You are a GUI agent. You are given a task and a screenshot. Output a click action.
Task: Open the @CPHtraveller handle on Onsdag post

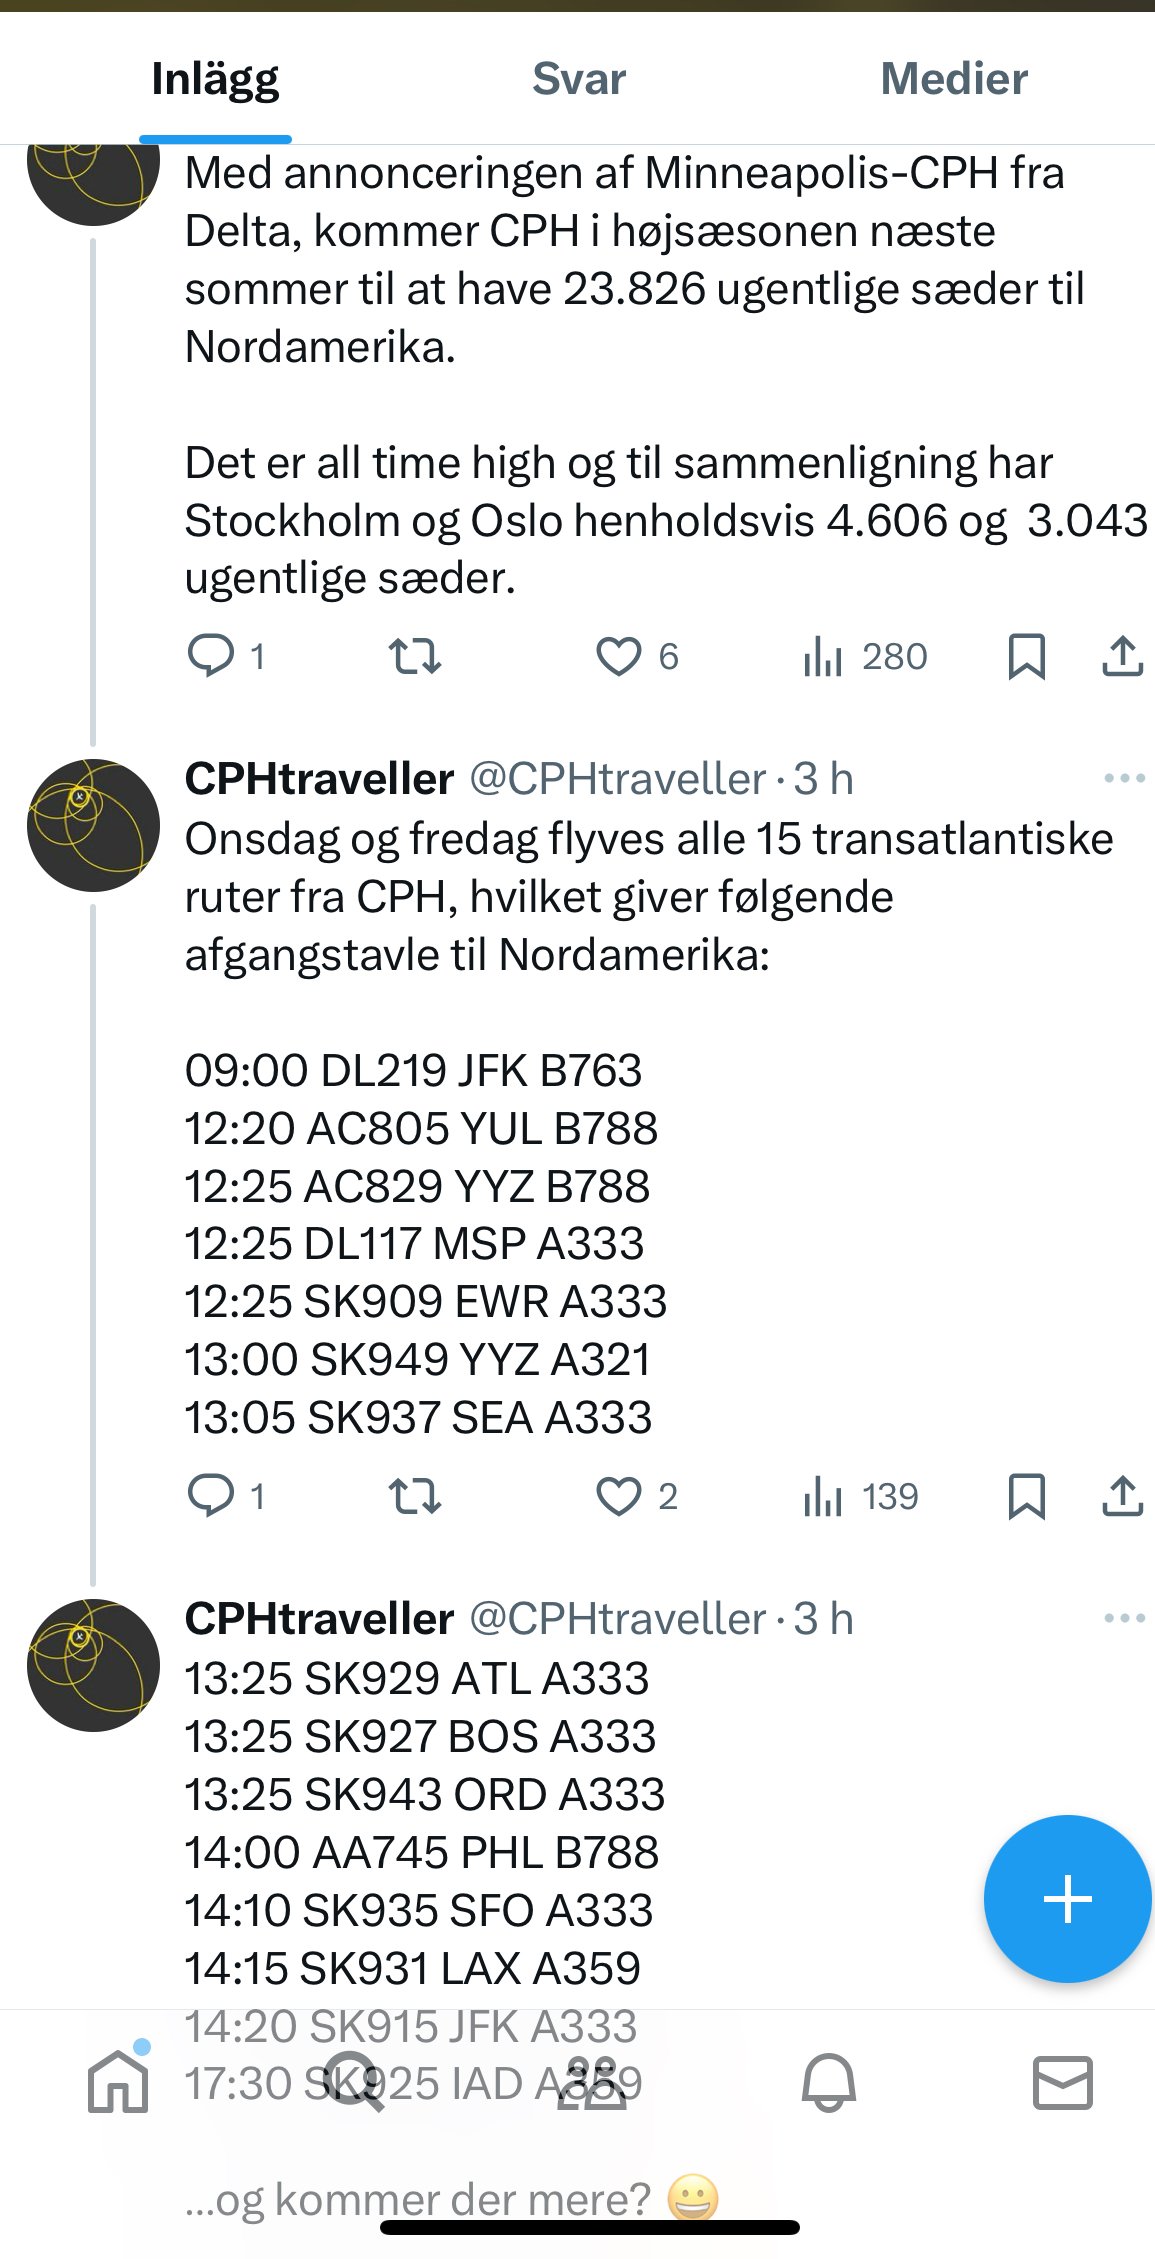[x=617, y=779]
